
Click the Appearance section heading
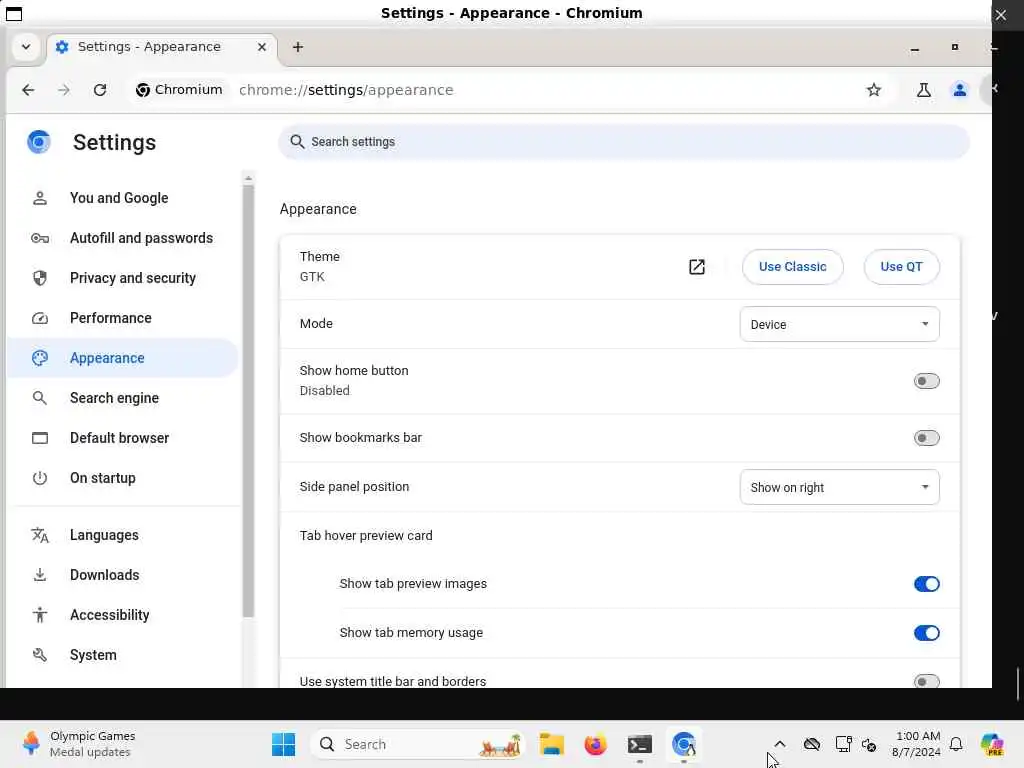tap(318, 209)
